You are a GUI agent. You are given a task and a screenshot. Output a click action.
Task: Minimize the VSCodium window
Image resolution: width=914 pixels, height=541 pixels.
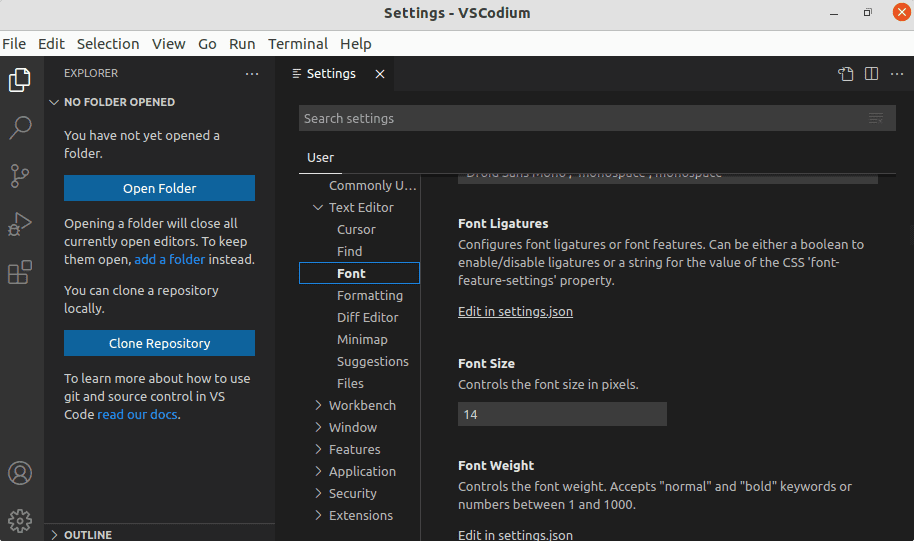click(834, 13)
